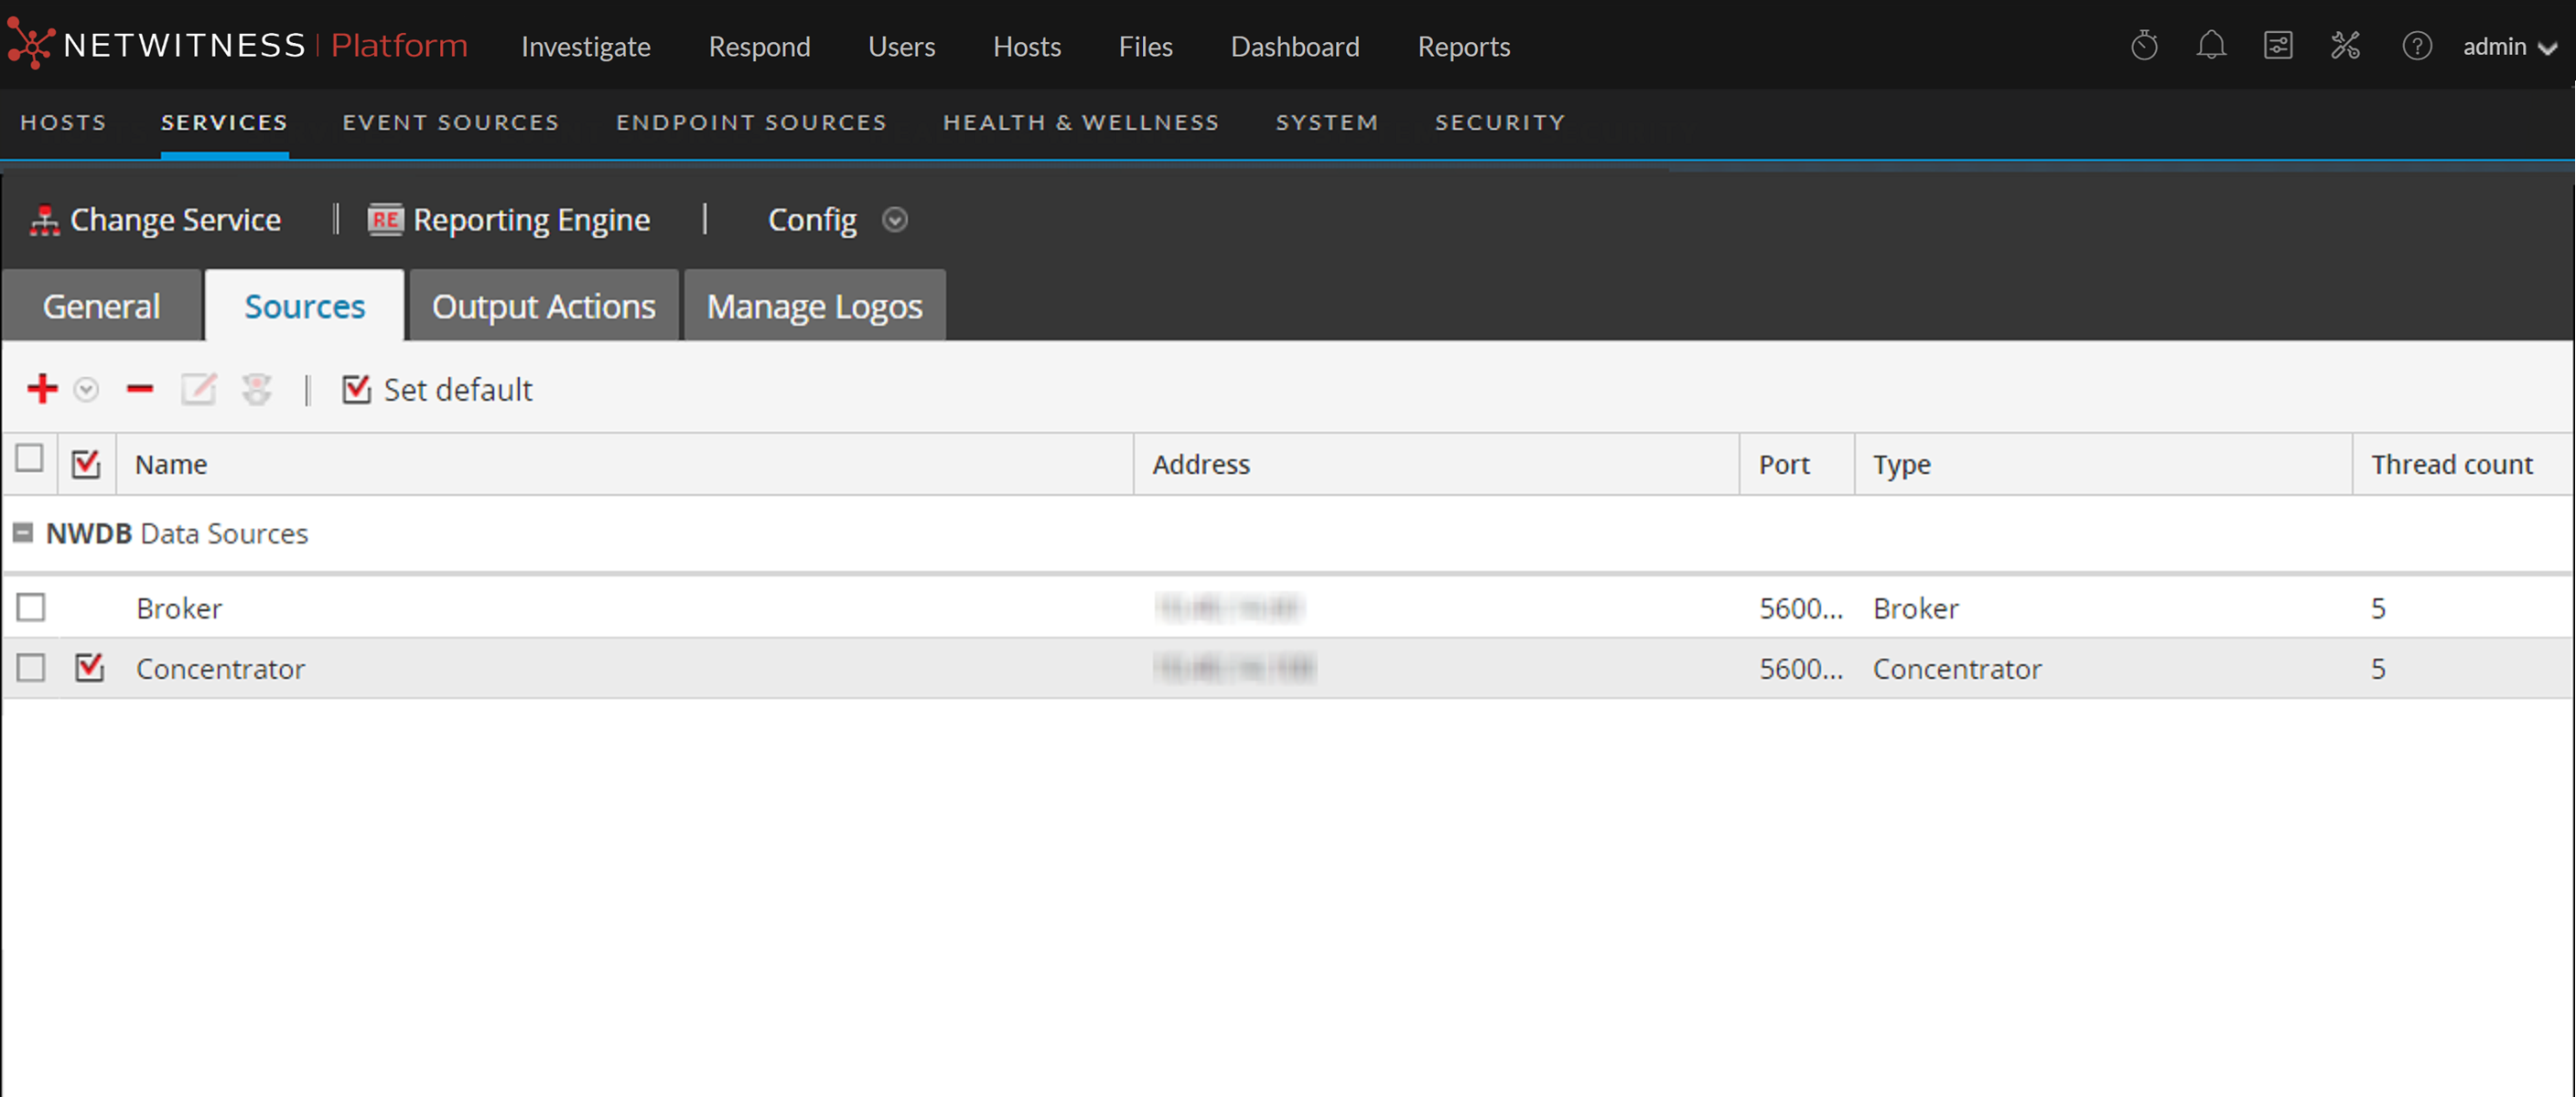Open dropdown arrow next to add icon
Image resolution: width=2576 pixels, height=1097 pixels.
[x=87, y=389]
